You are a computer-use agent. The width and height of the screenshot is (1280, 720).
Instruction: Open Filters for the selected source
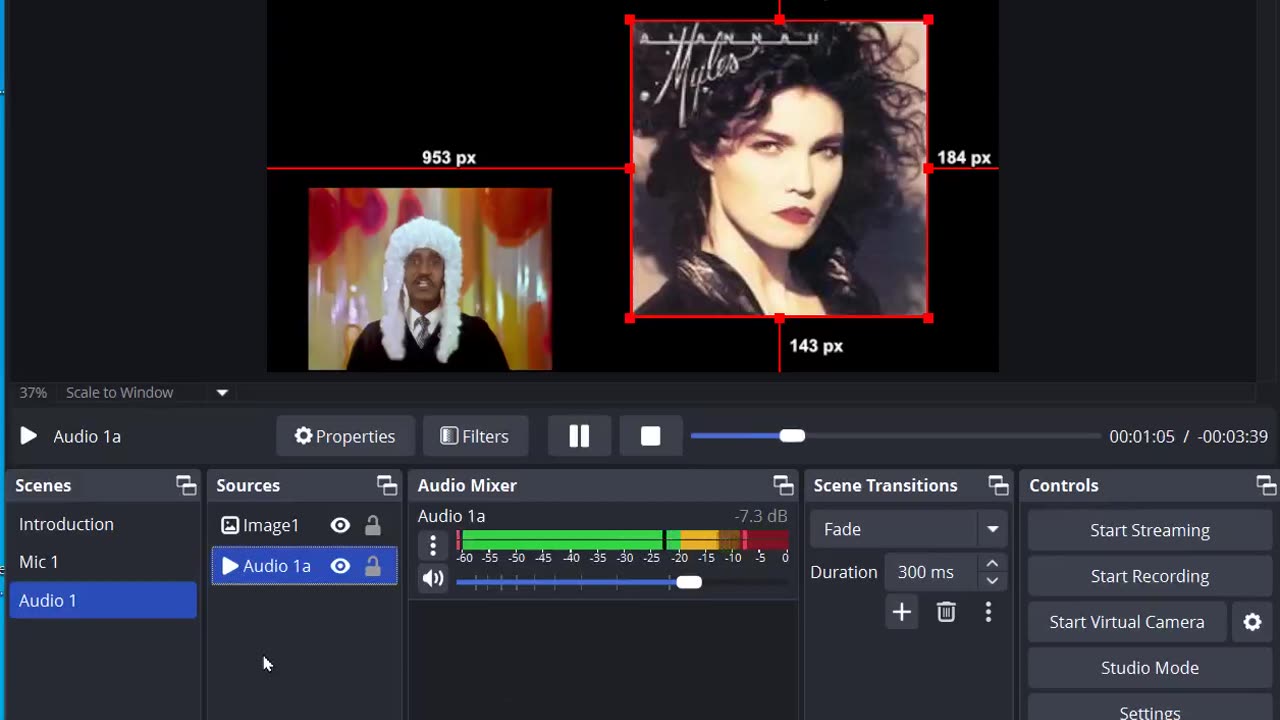474,436
